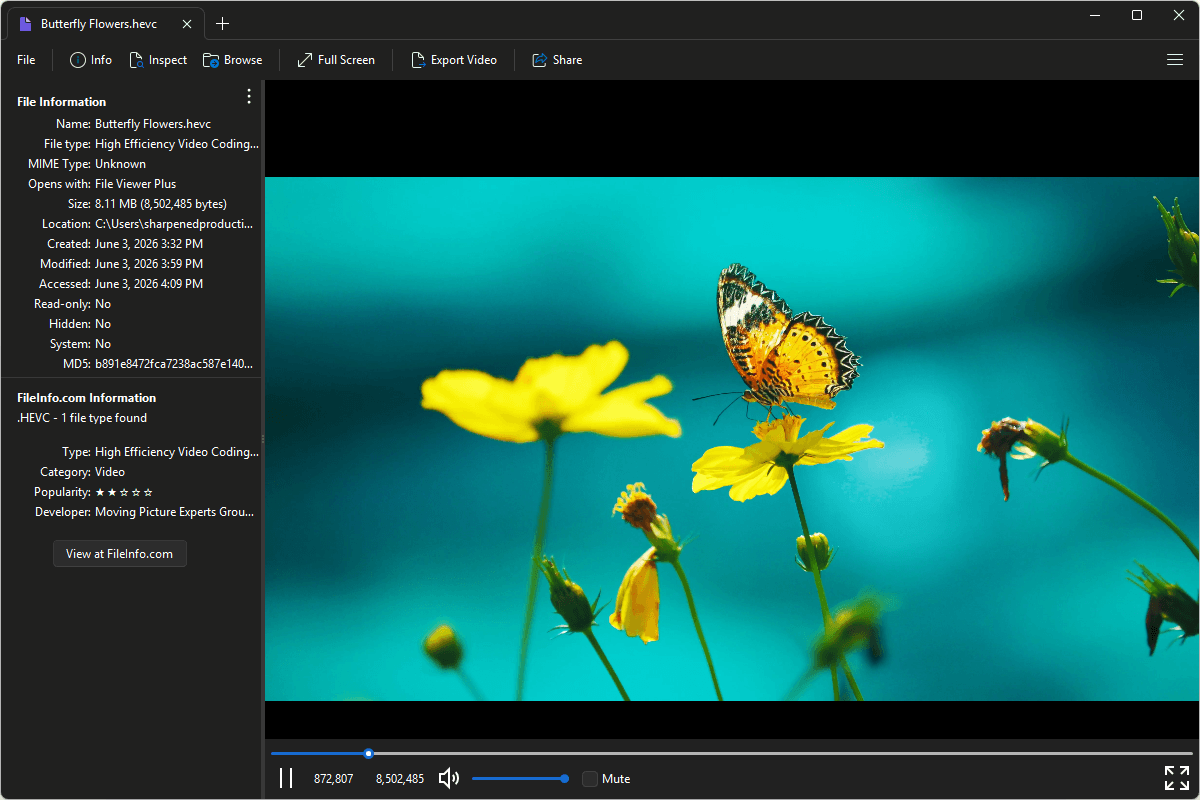Expand video to fill with corner arrows icon

tap(1177, 778)
